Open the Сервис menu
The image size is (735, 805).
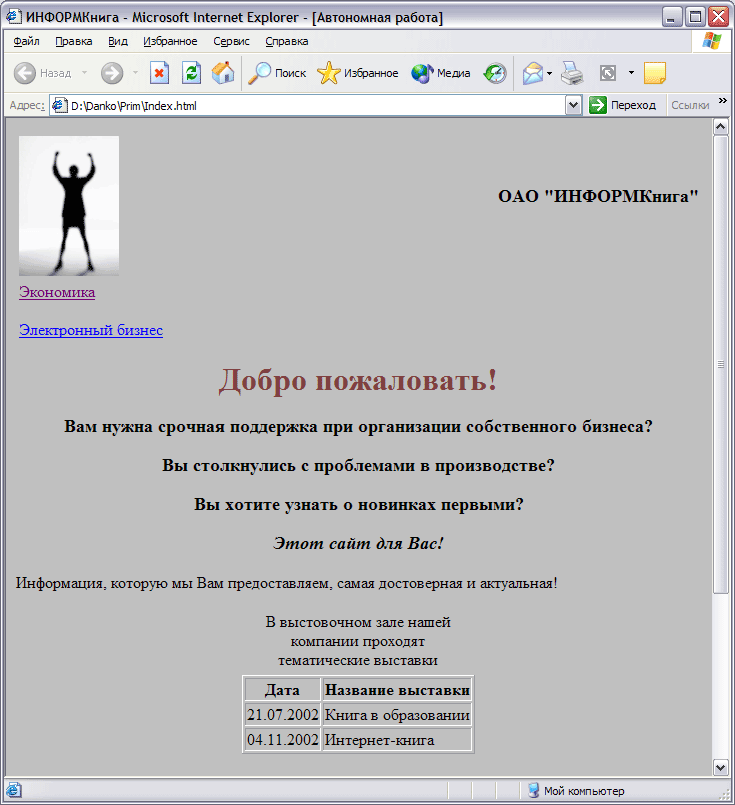point(231,41)
